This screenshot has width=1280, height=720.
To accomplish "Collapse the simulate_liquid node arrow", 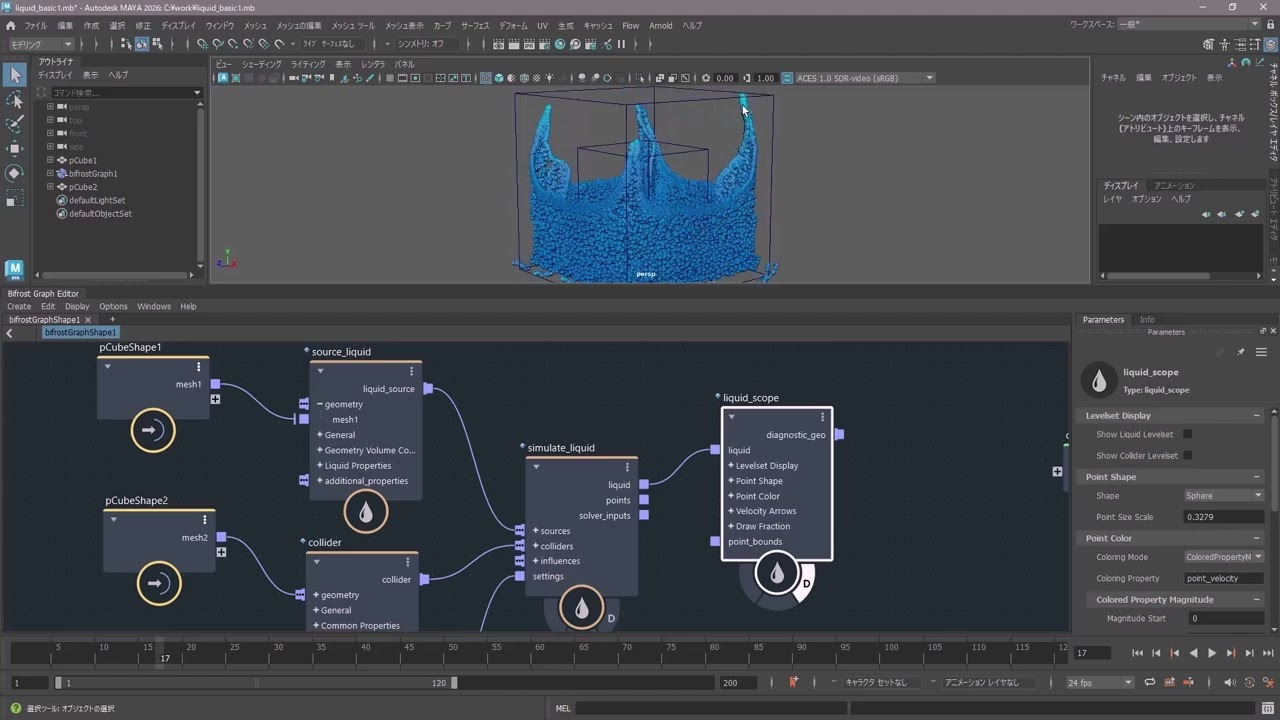I will [536, 467].
